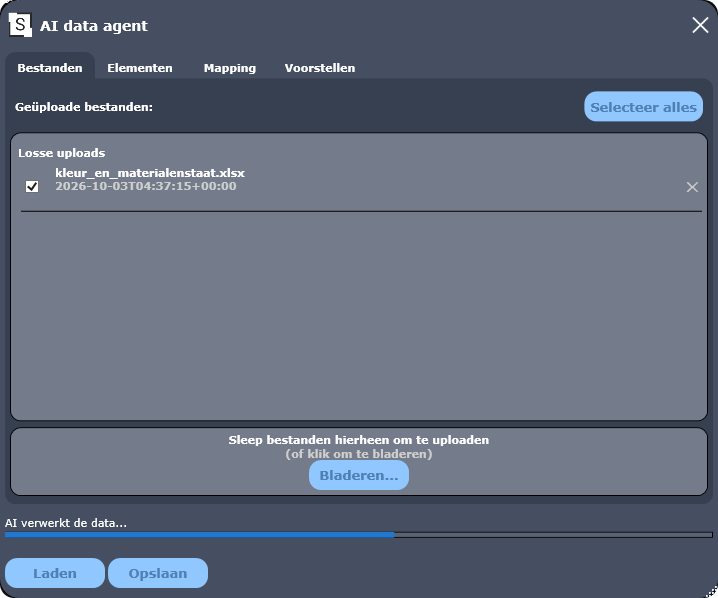Remove kleur_en_materialenstaat.xlsx with its X icon
718x598 pixels.
[x=692, y=187]
